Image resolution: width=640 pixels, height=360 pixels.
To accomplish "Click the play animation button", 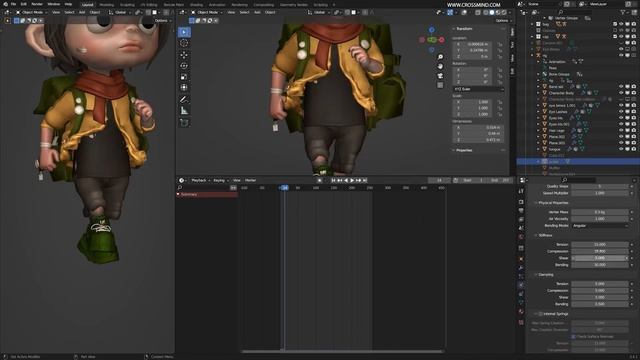I will pos(352,180).
